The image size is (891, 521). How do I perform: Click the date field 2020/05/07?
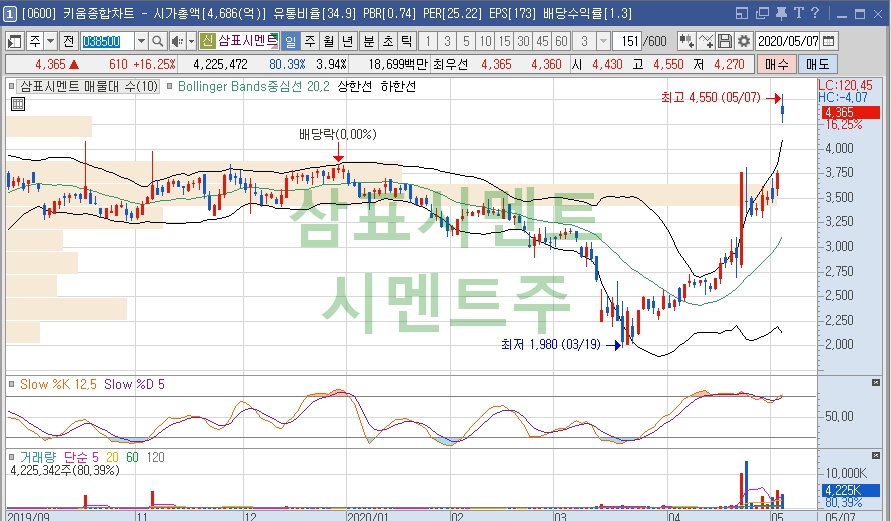(x=788, y=41)
